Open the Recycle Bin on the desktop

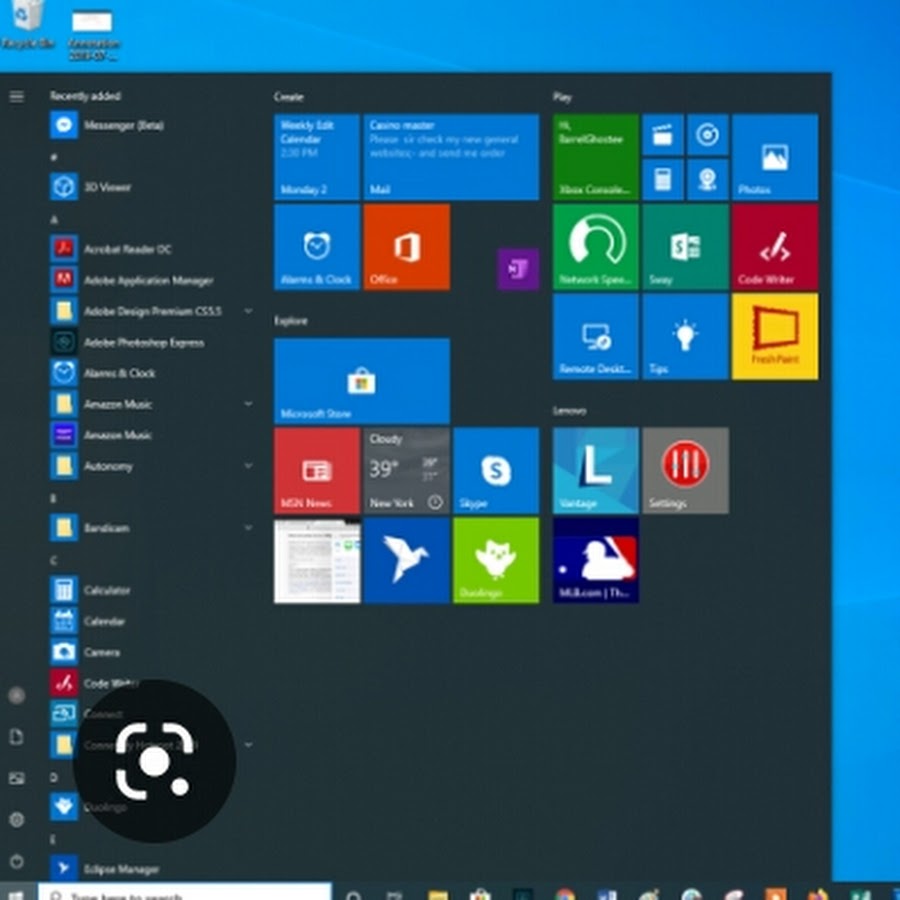click(x=26, y=24)
